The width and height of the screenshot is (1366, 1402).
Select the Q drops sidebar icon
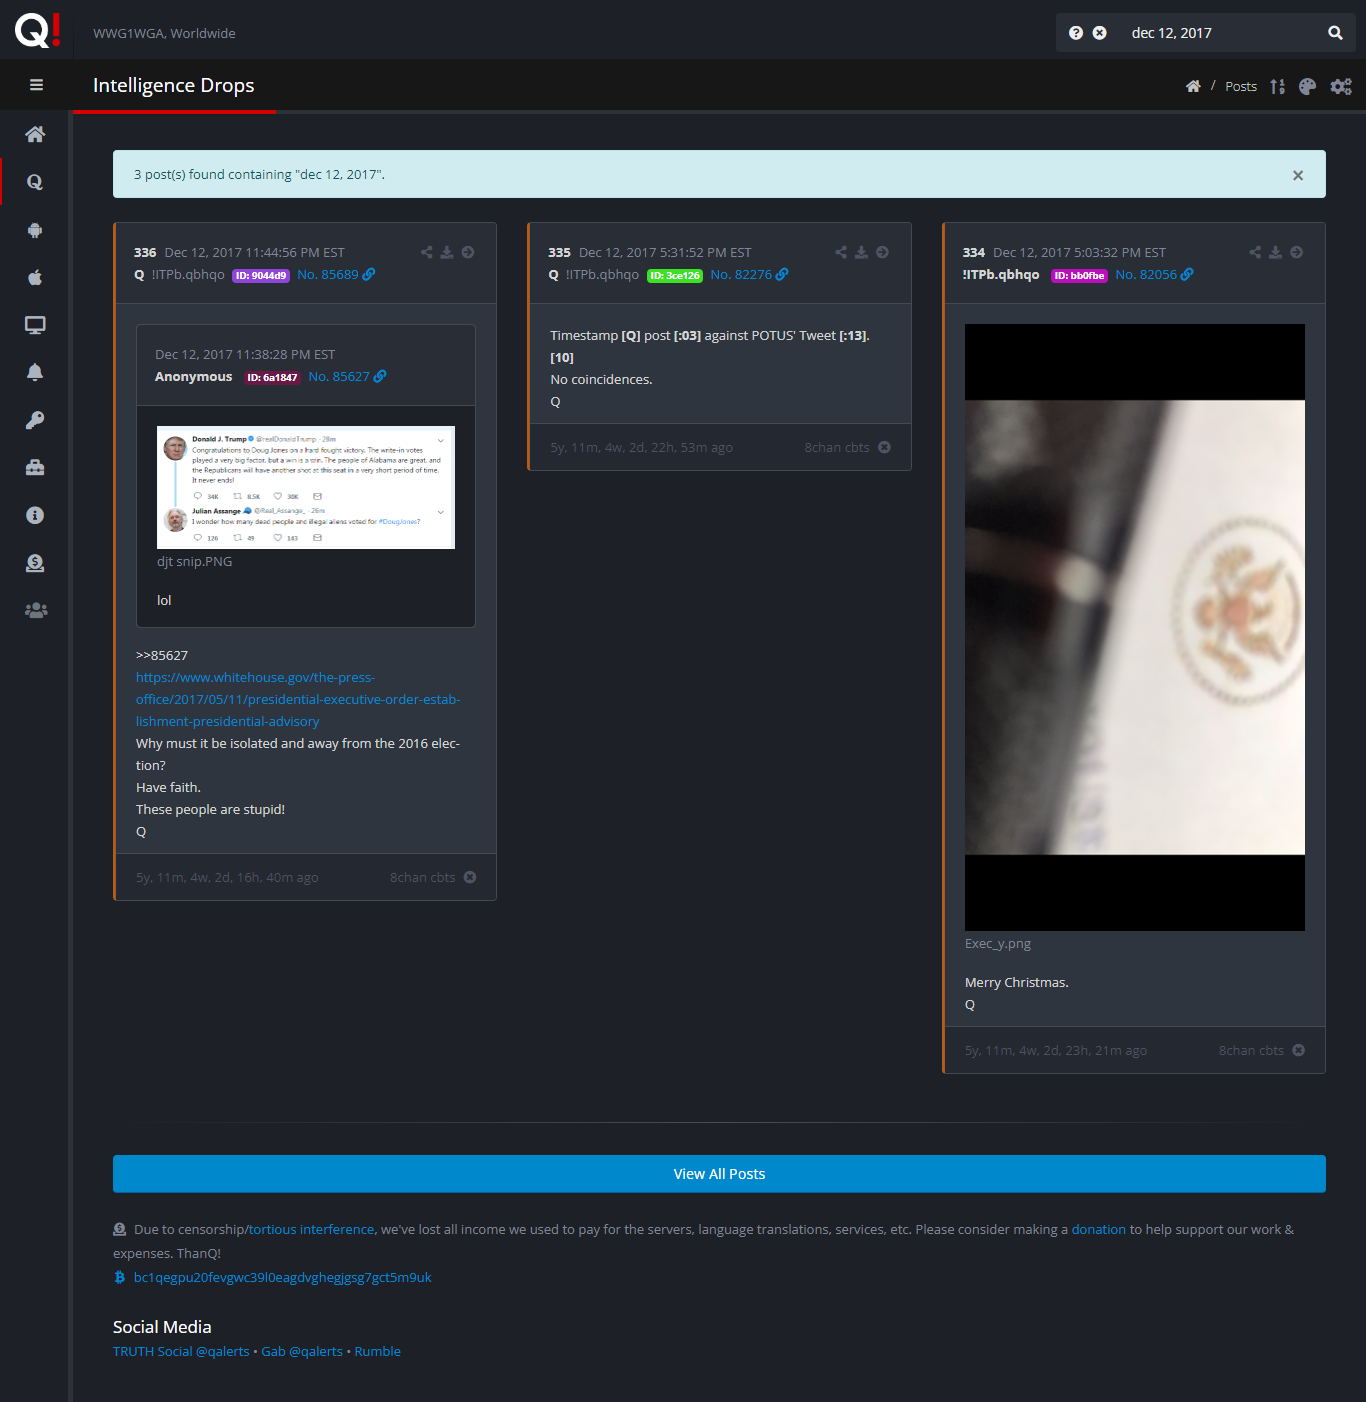click(x=35, y=182)
